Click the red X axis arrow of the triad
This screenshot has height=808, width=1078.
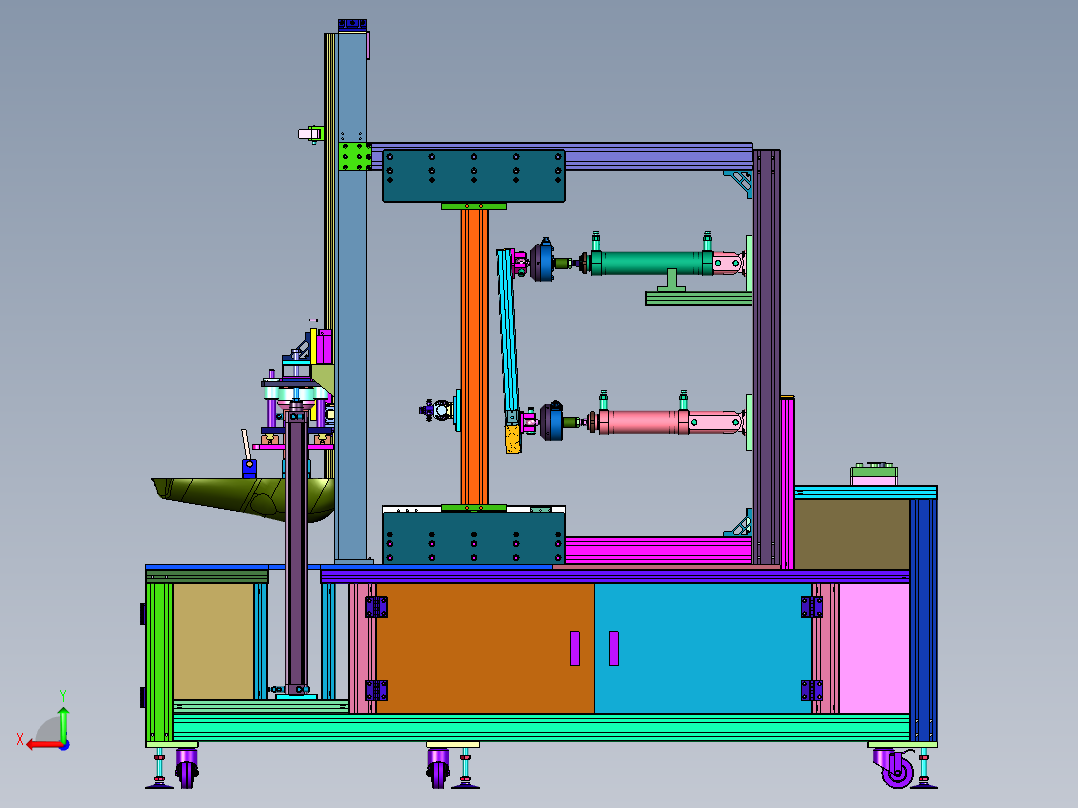[43, 745]
